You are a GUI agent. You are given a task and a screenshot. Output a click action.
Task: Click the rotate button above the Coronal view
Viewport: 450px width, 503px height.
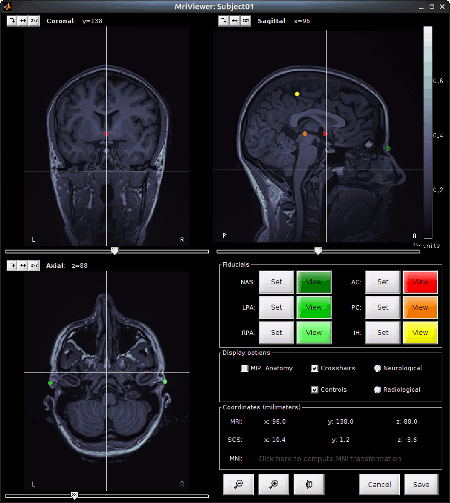coord(12,21)
